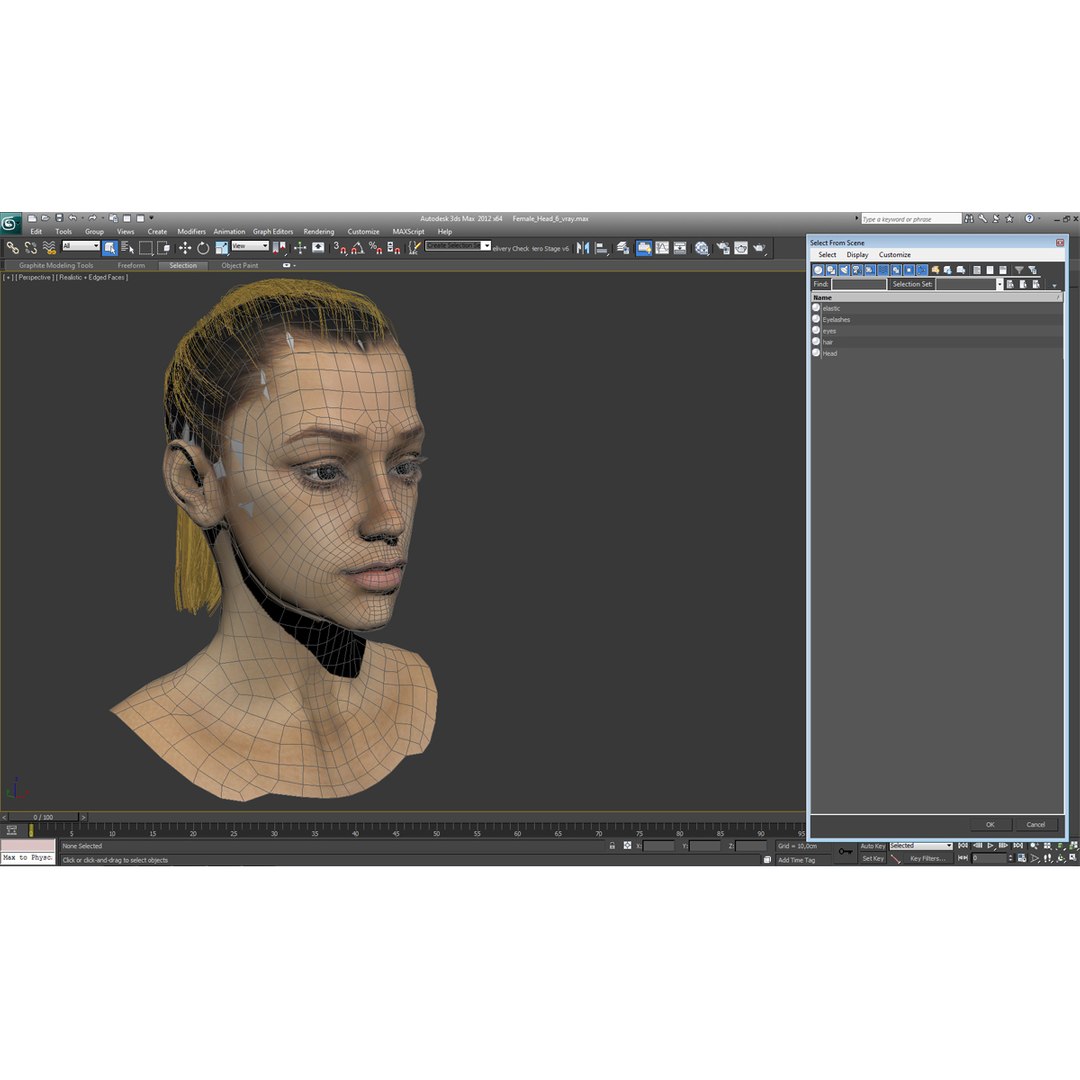This screenshot has height=1080, width=1080.
Task: Click Cancel in Select From Scene dialog
Action: pos(1036,824)
